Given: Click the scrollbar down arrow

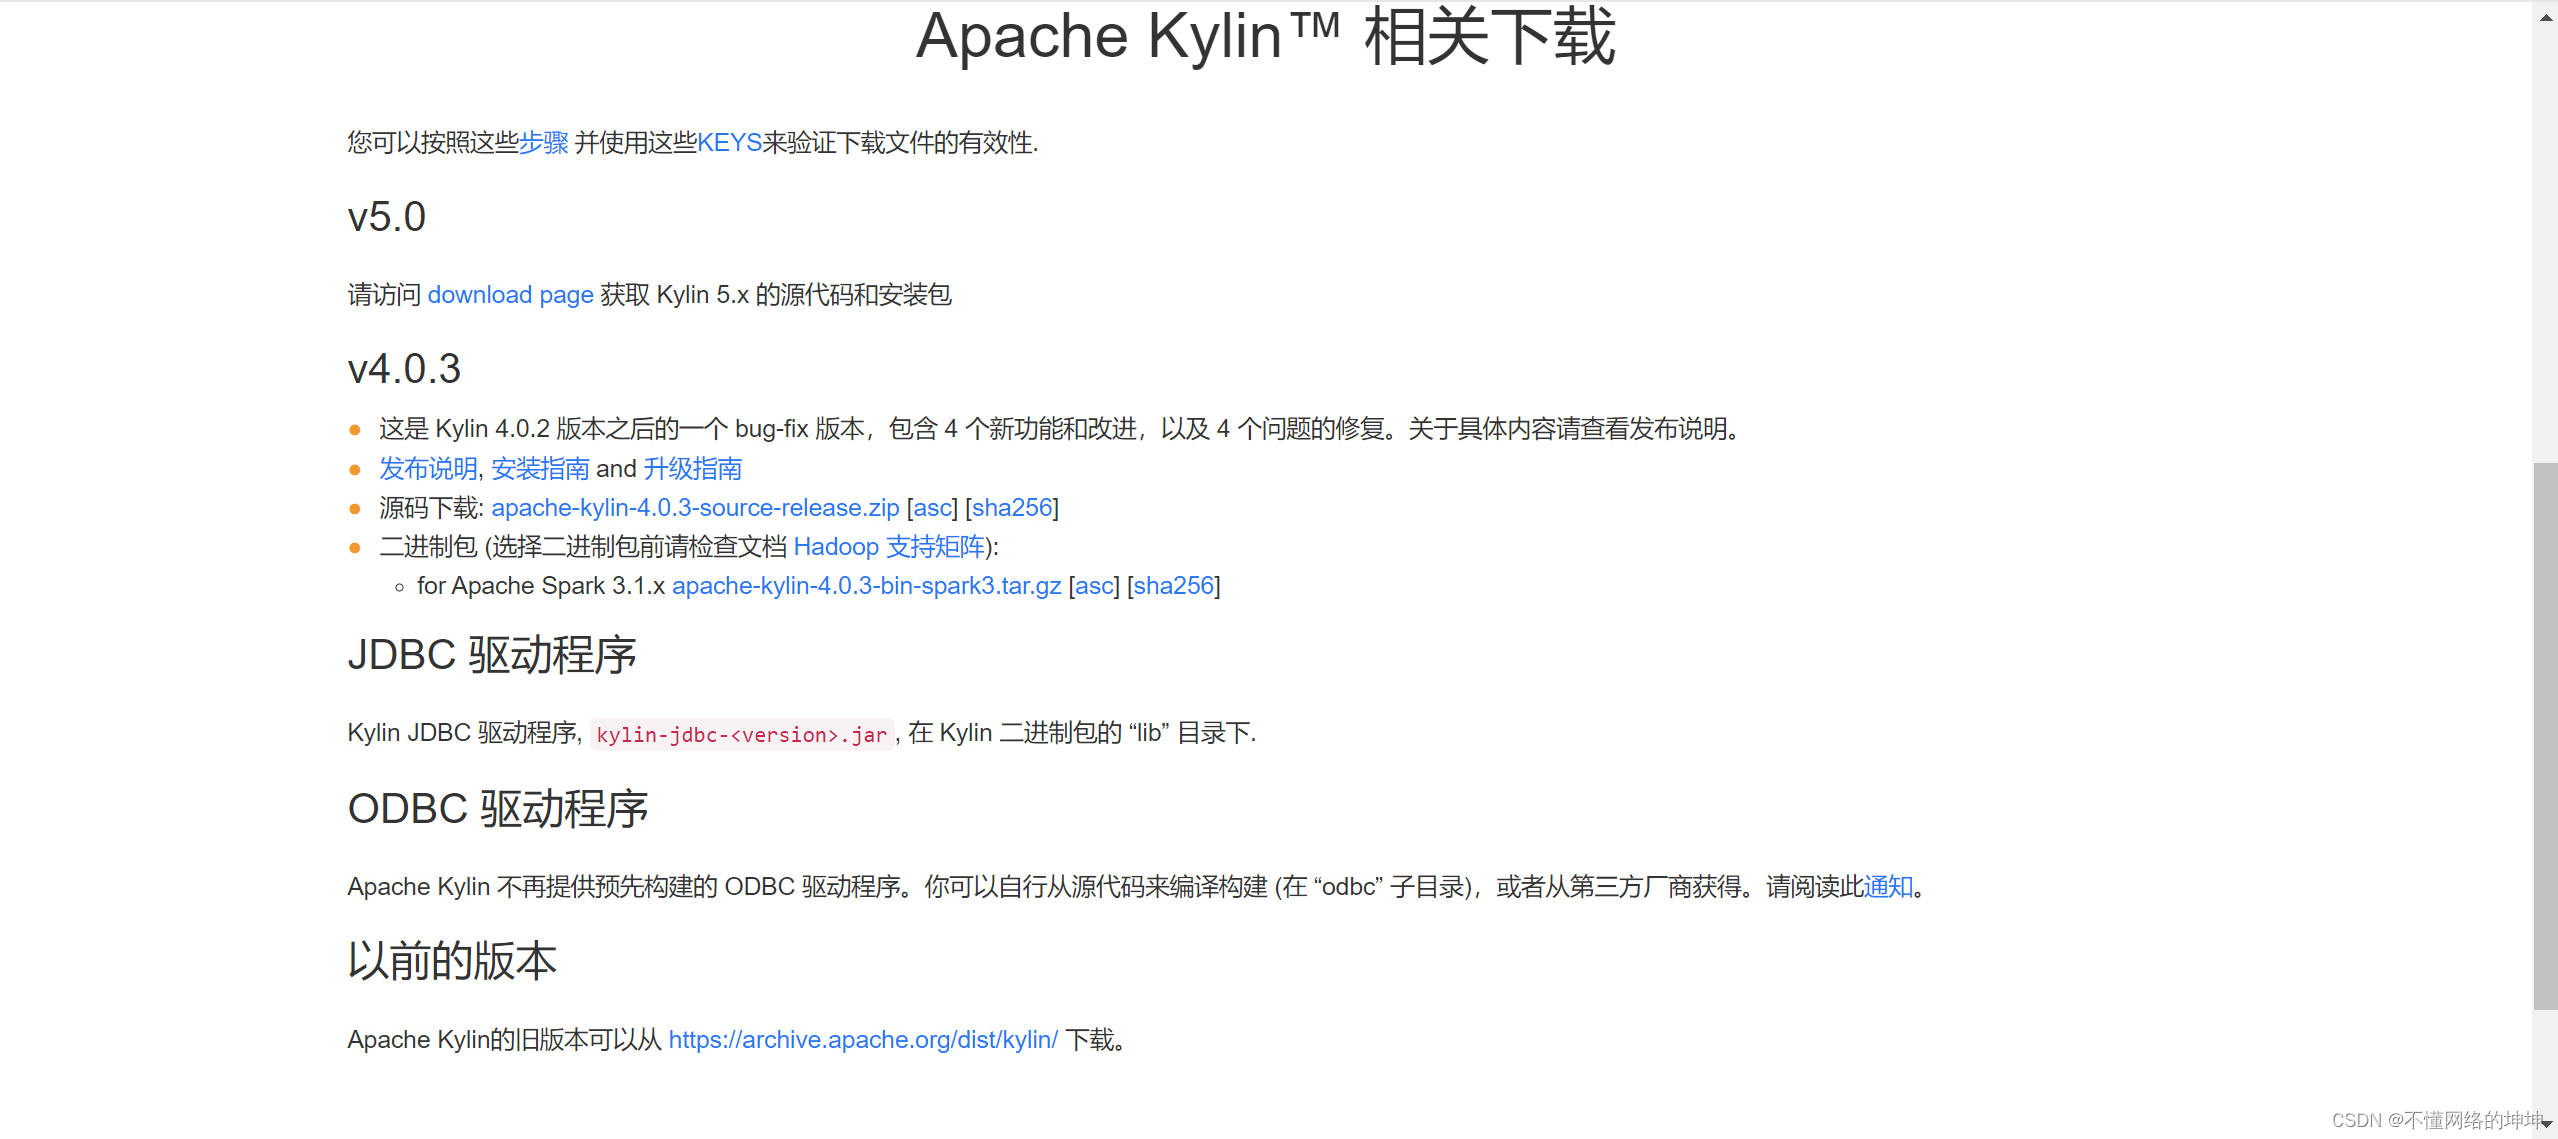Looking at the screenshot, I should point(2545,1124).
